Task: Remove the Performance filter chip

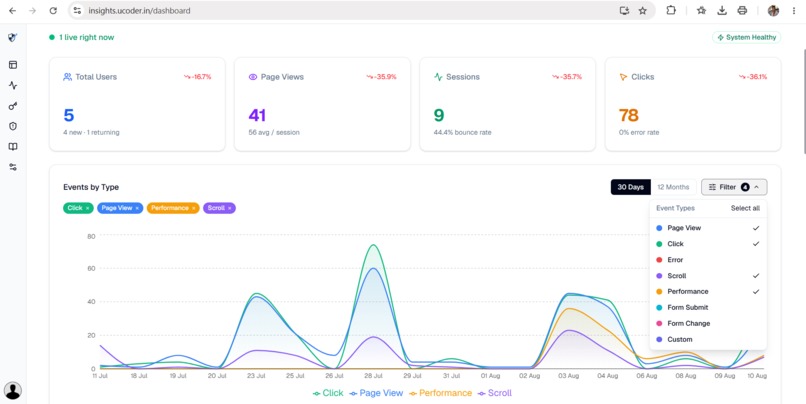Action: click(x=193, y=208)
